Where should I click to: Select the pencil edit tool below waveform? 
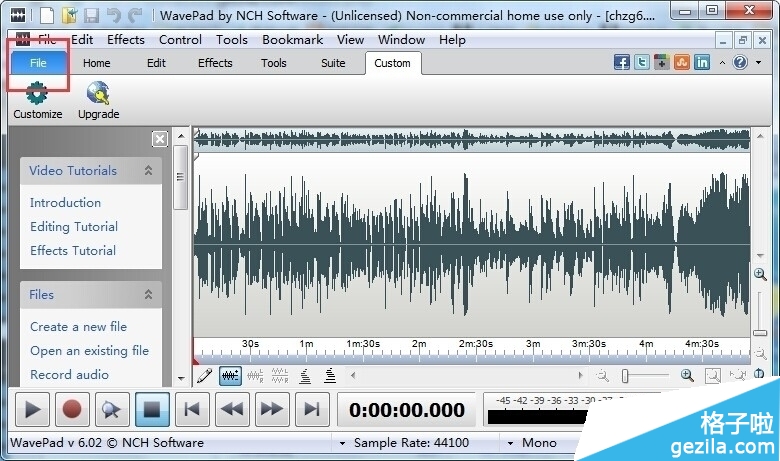pos(204,375)
